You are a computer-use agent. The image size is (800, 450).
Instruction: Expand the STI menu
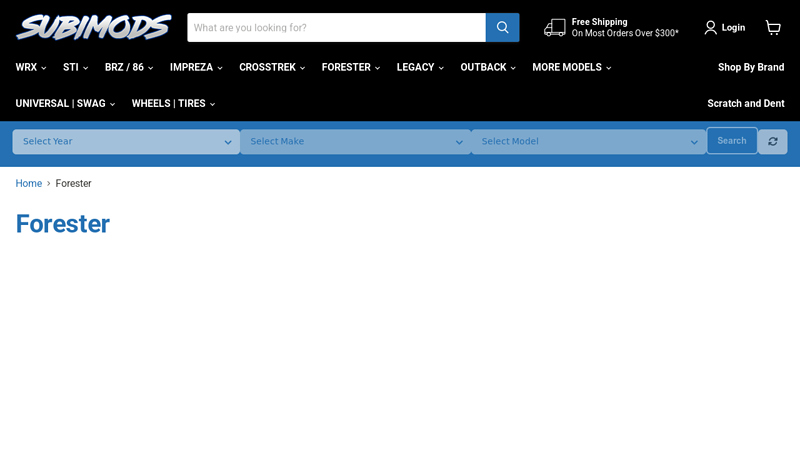(x=75, y=67)
